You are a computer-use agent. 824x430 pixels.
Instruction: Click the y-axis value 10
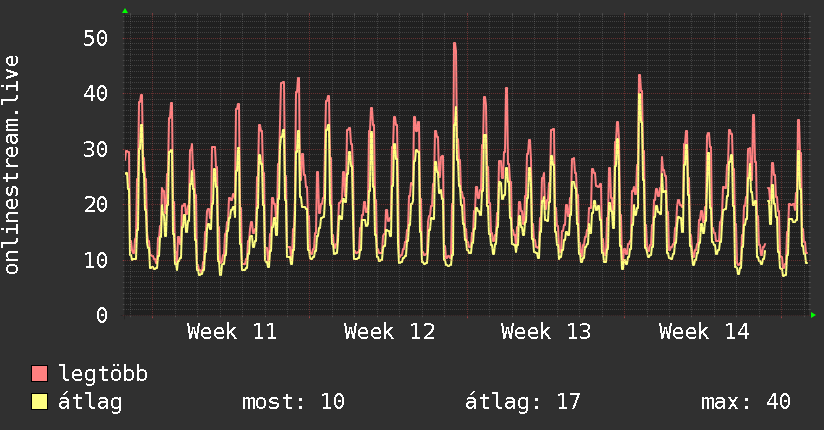[96, 260]
